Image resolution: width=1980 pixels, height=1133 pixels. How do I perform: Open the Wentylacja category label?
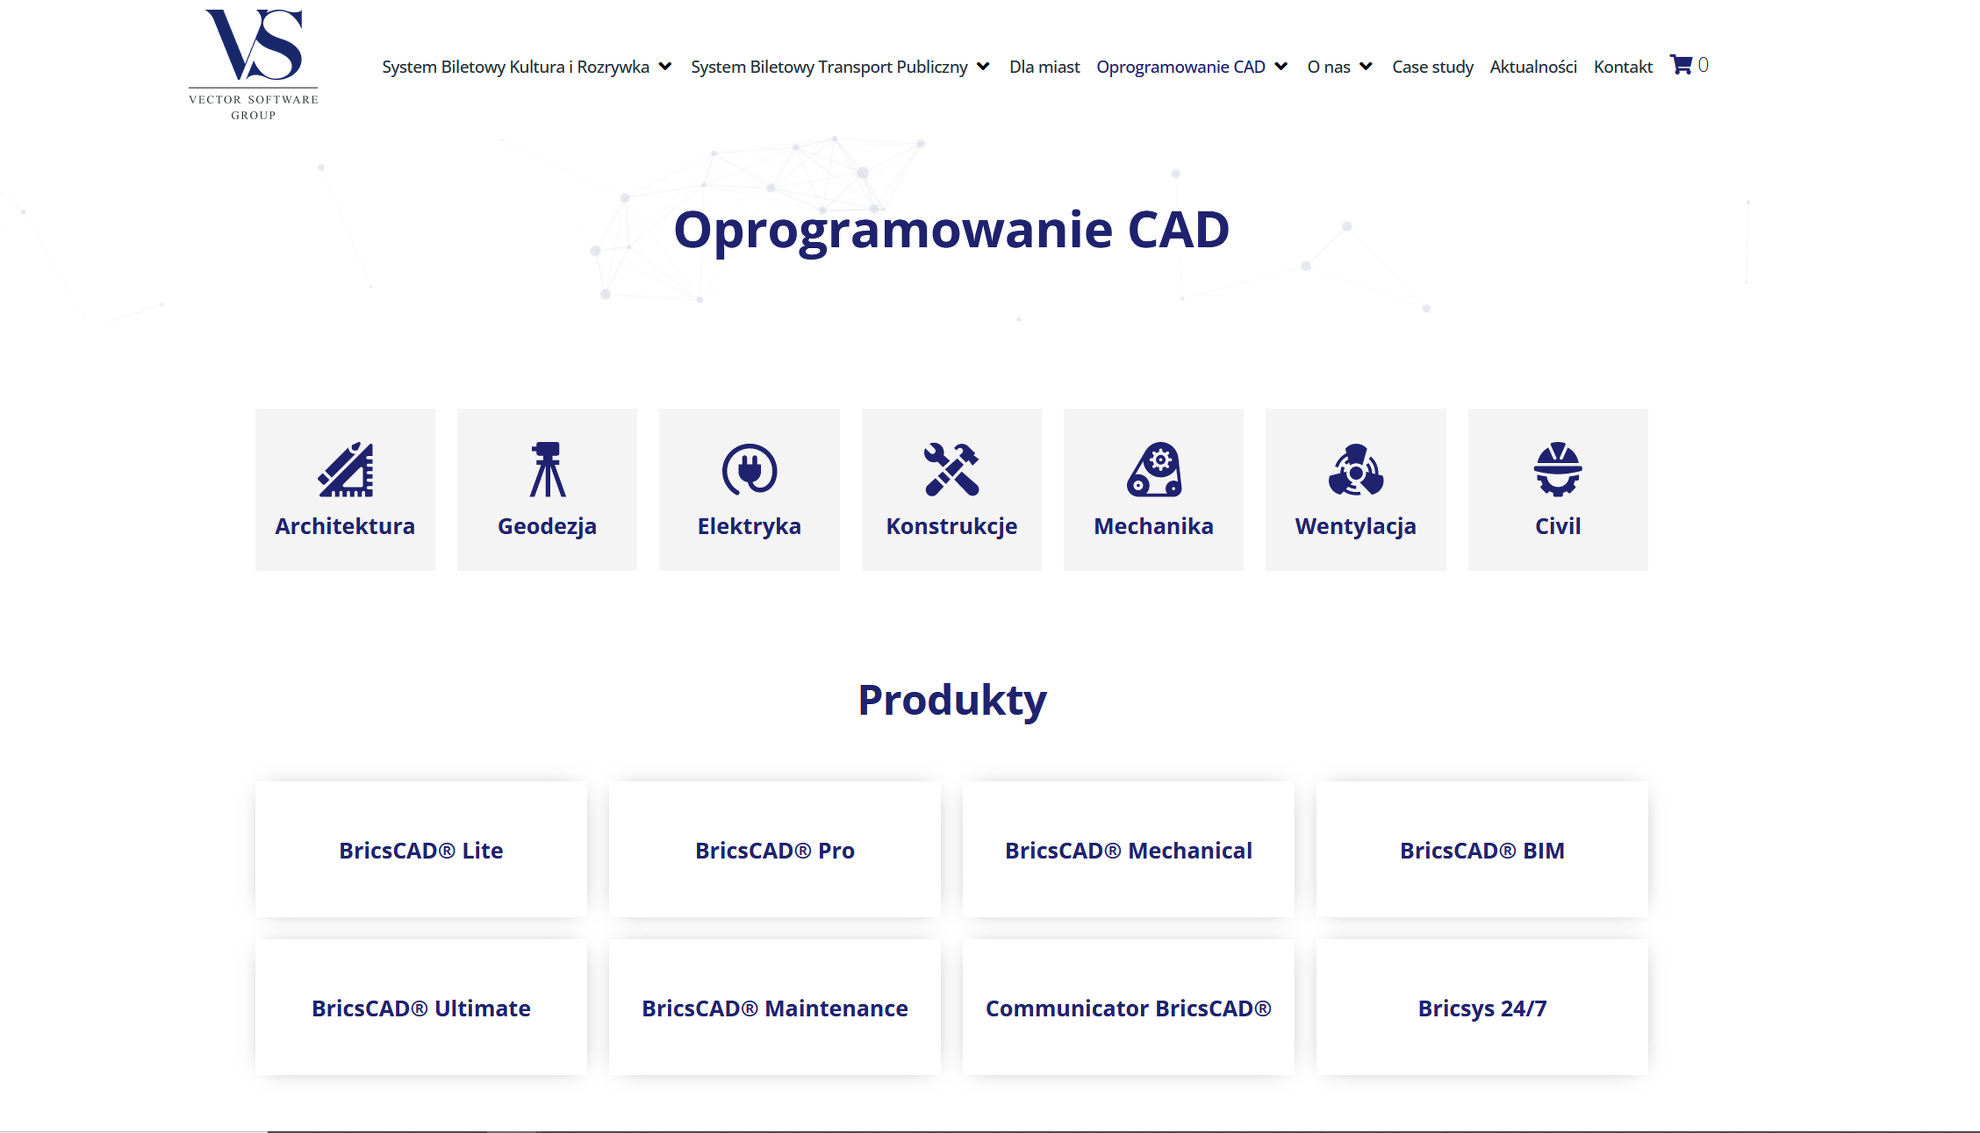coord(1356,526)
